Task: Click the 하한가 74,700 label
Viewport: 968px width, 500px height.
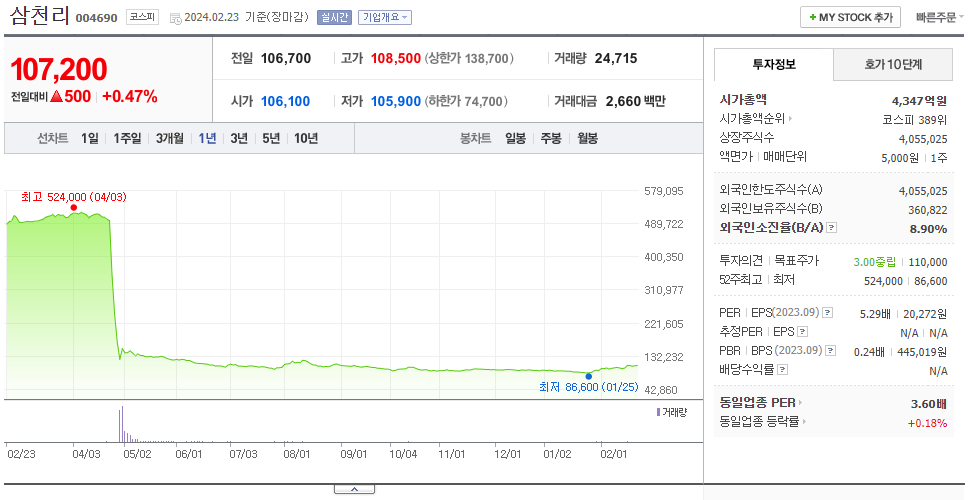Action: pos(466,101)
